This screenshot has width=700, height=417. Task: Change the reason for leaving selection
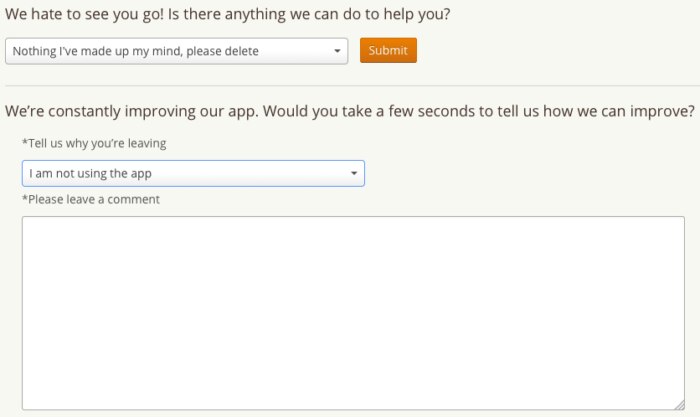tap(193, 173)
